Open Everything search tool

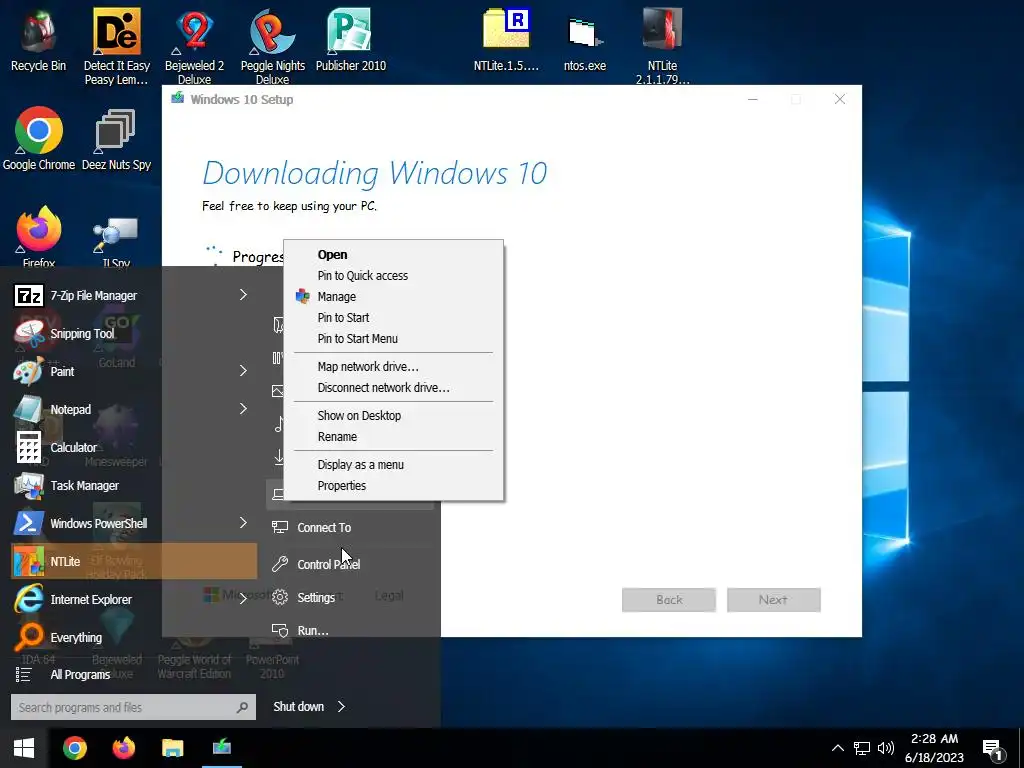(134, 637)
